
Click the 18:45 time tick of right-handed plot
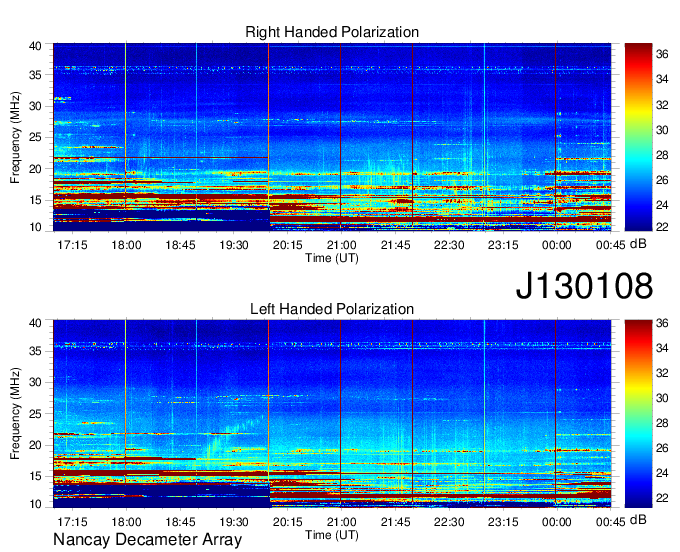(180, 245)
